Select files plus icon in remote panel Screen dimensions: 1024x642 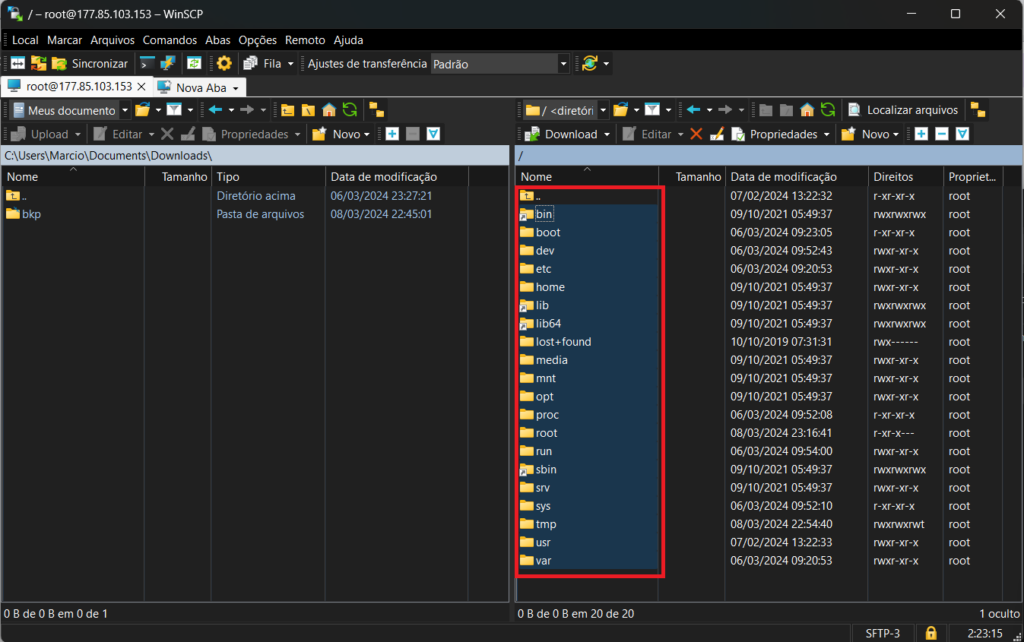pyautogui.click(x=921, y=134)
